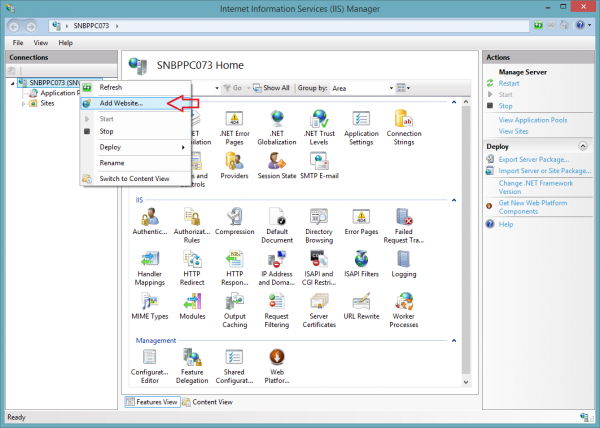Open Session State feature

tap(277, 166)
